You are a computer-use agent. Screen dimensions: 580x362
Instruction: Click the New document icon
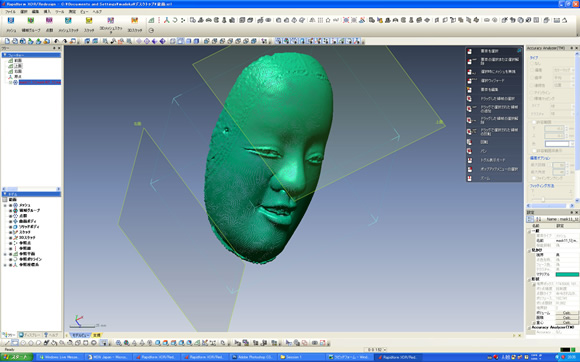(7, 41)
